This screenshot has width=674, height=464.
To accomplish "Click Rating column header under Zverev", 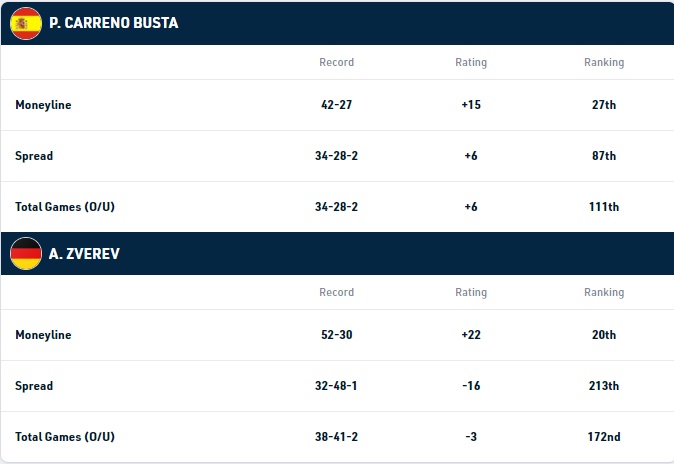I will pyautogui.click(x=471, y=292).
